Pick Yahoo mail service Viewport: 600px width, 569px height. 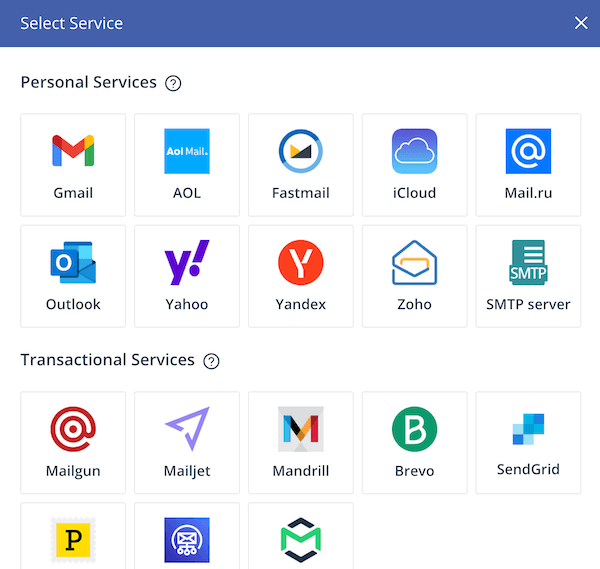pos(187,276)
